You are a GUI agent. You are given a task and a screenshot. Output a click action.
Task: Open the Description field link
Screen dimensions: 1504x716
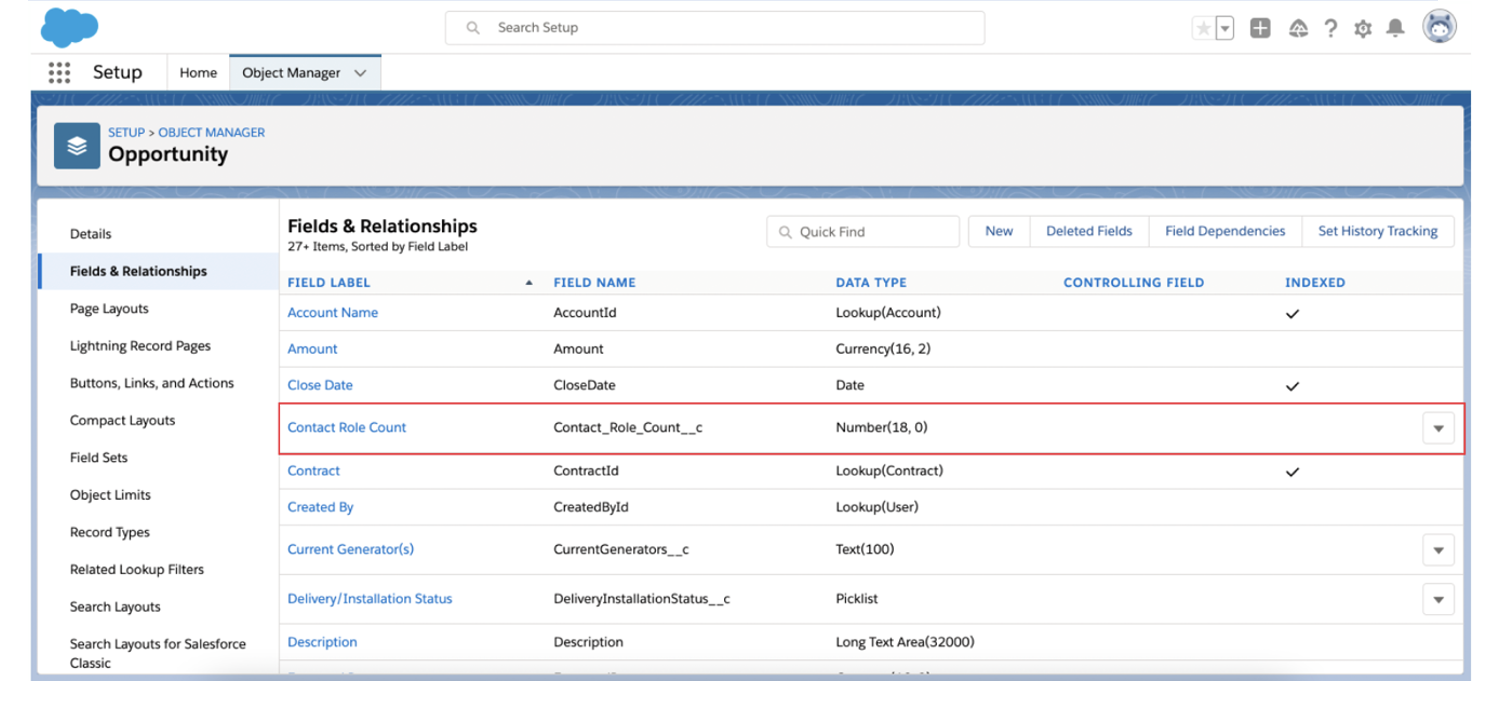[x=322, y=642]
